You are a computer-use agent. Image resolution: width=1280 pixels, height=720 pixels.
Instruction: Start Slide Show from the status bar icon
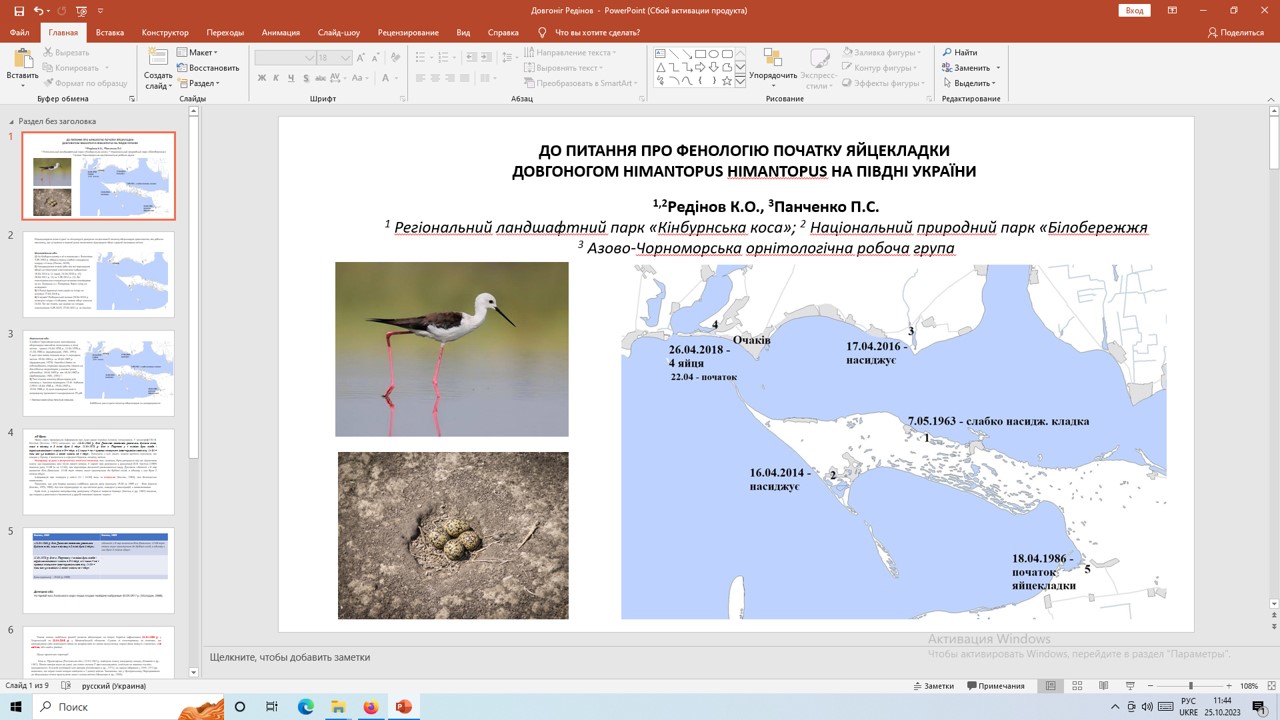[1129, 686]
